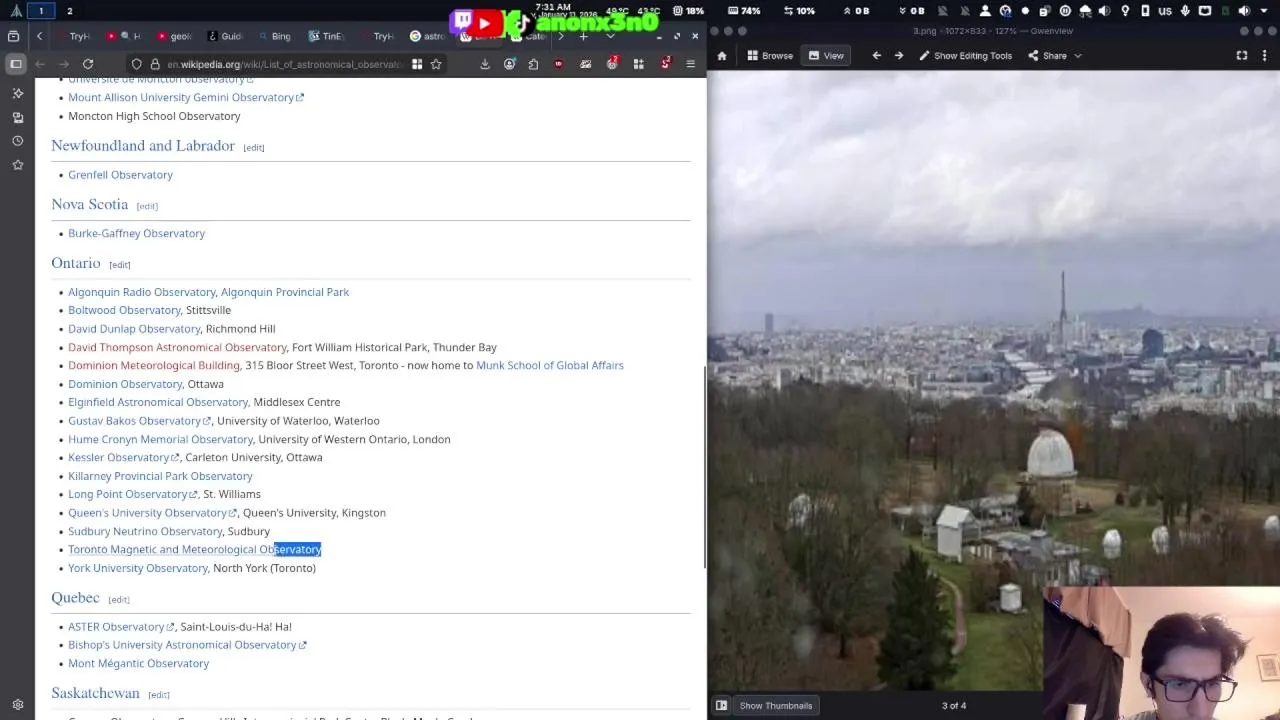Open the list all tabs chevron
Viewport: 1280px width, 720px height.
(x=610, y=36)
